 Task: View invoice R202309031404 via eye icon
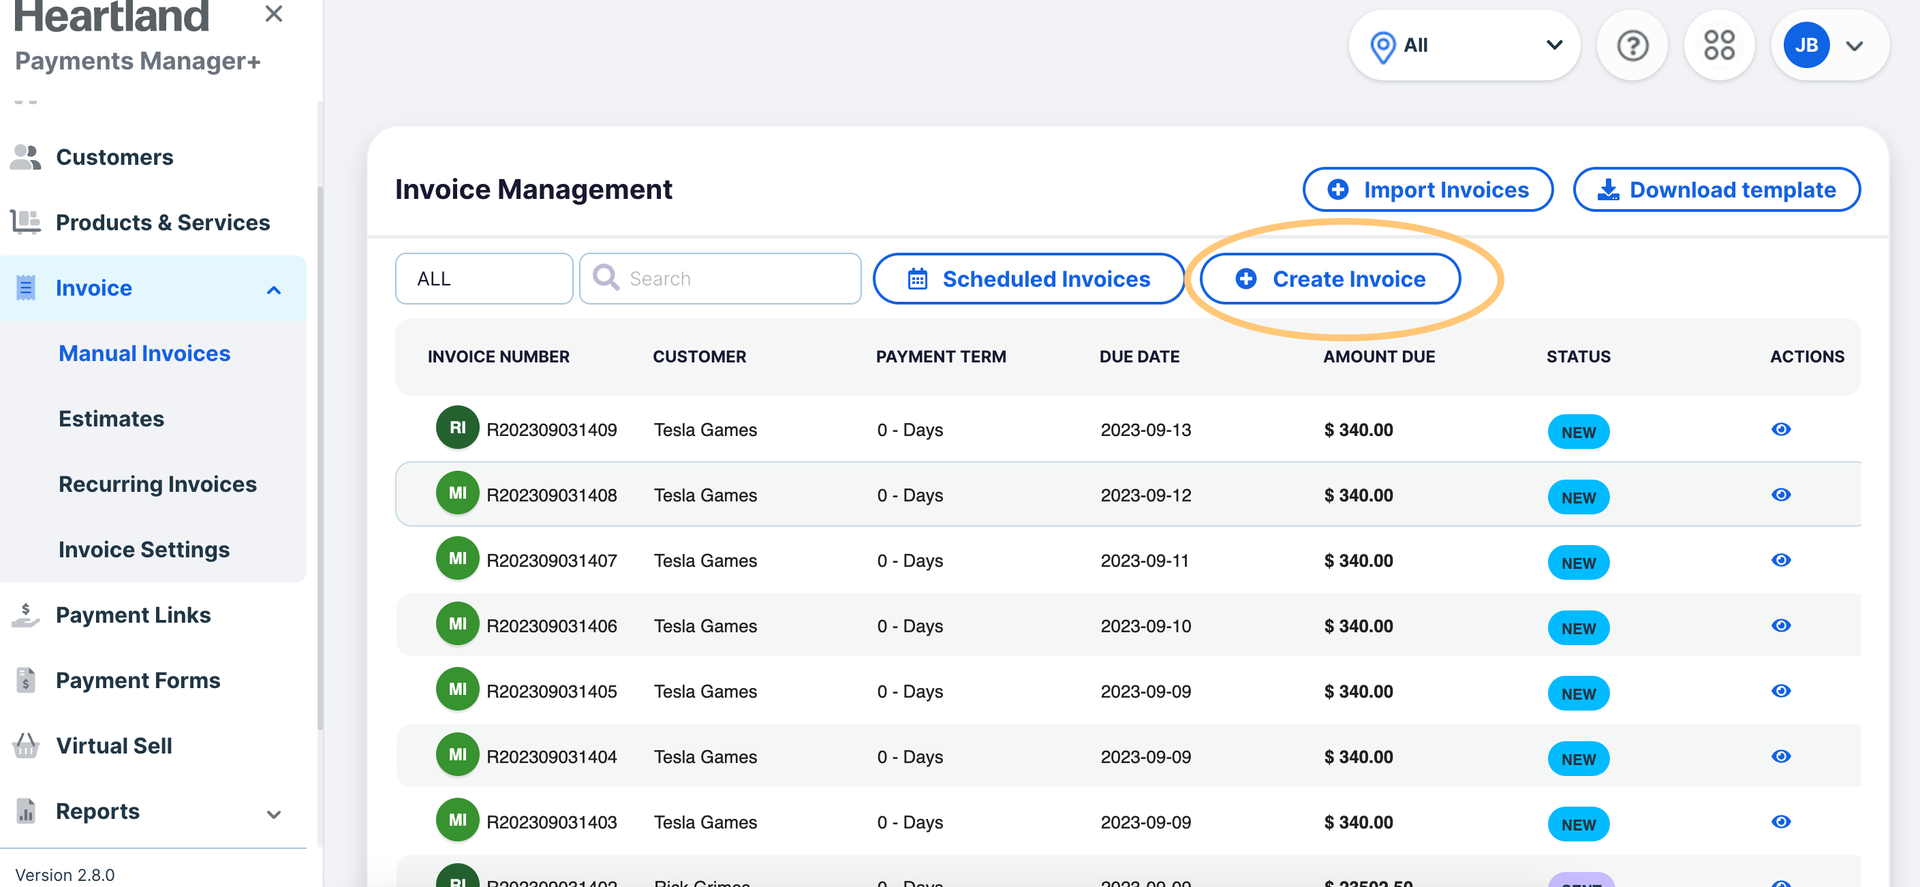click(1781, 756)
